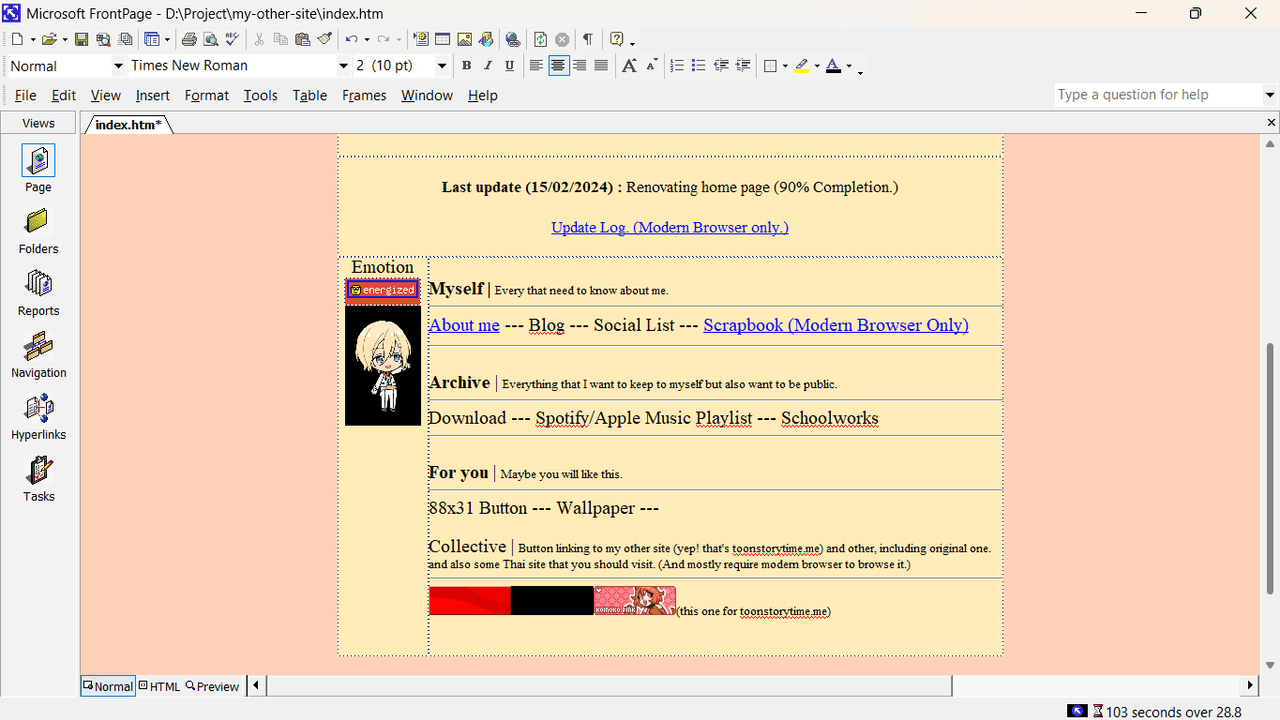Switch to the Tasks view

tap(39, 479)
